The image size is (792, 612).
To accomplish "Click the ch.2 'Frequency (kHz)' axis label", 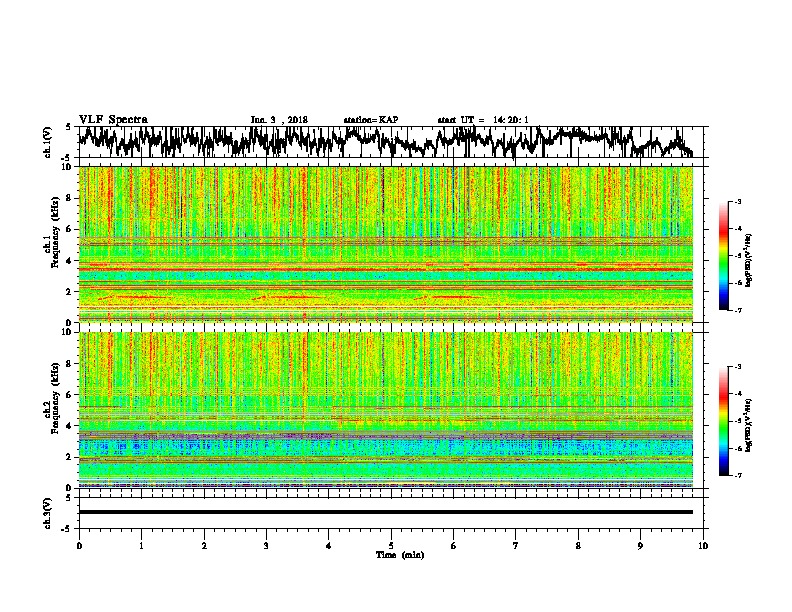I will point(55,398).
